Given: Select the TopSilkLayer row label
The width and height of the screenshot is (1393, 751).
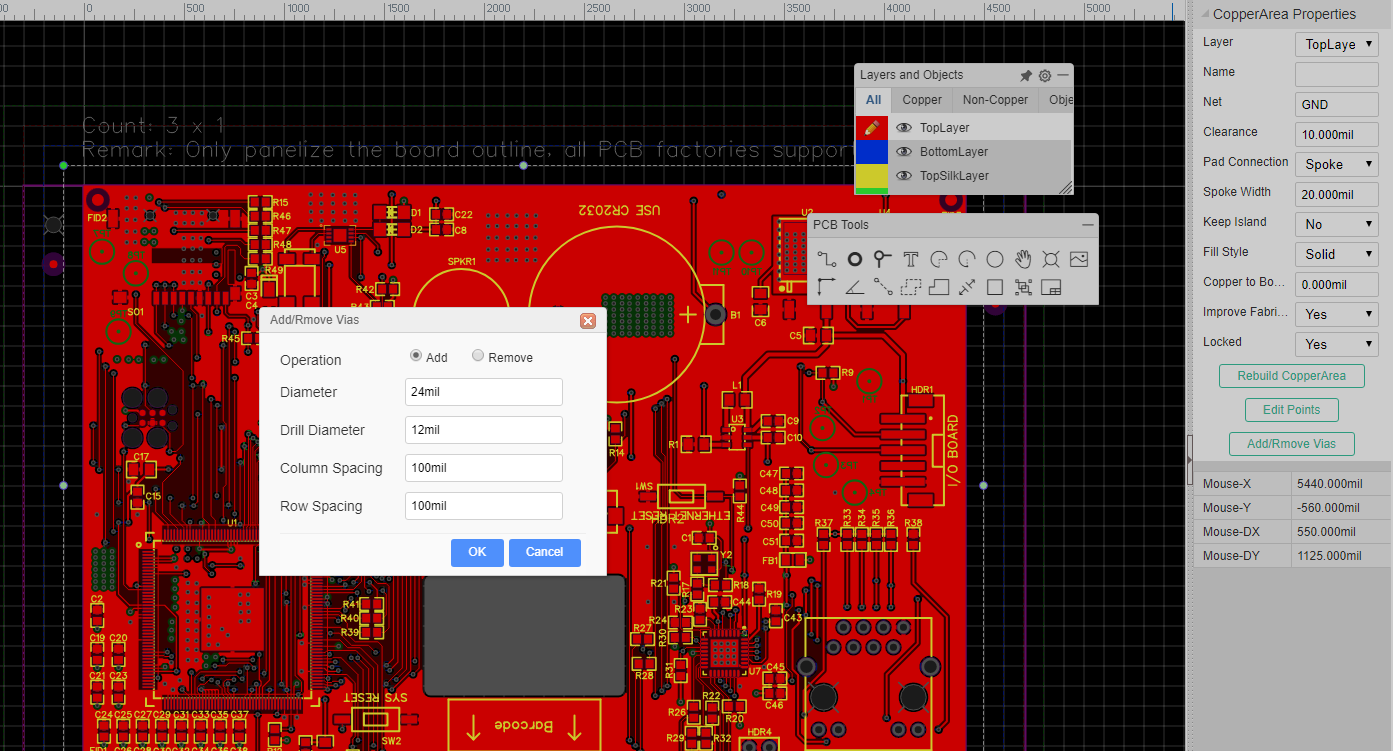Looking at the screenshot, I should point(954,176).
